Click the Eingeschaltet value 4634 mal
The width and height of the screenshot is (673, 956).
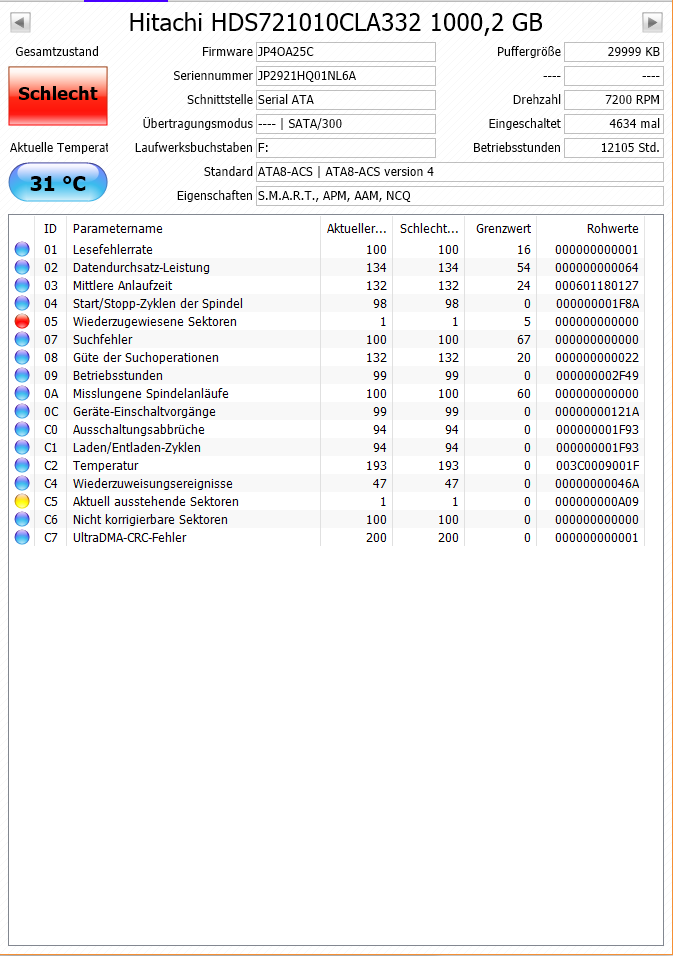pyautogui.click(x=614, y=124)
